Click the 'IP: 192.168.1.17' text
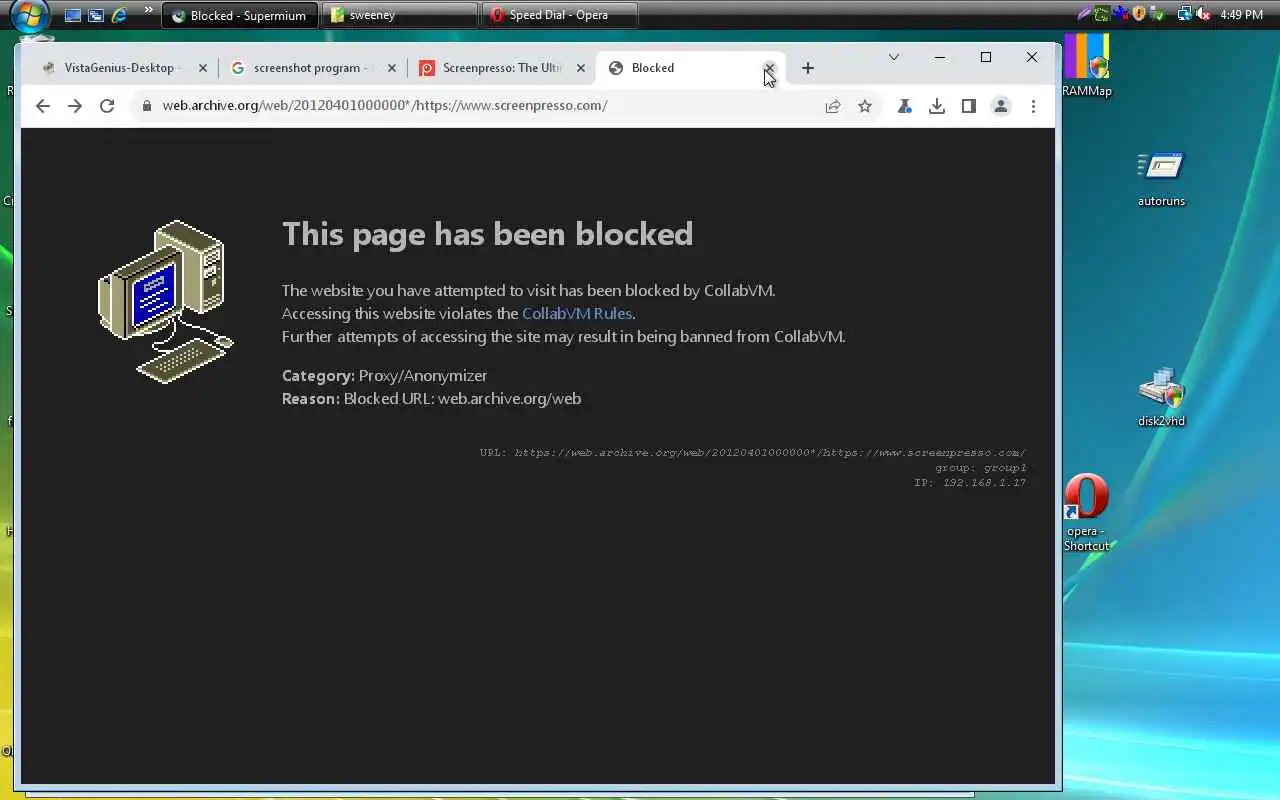Screen dimensions: 1280x800 970,483
